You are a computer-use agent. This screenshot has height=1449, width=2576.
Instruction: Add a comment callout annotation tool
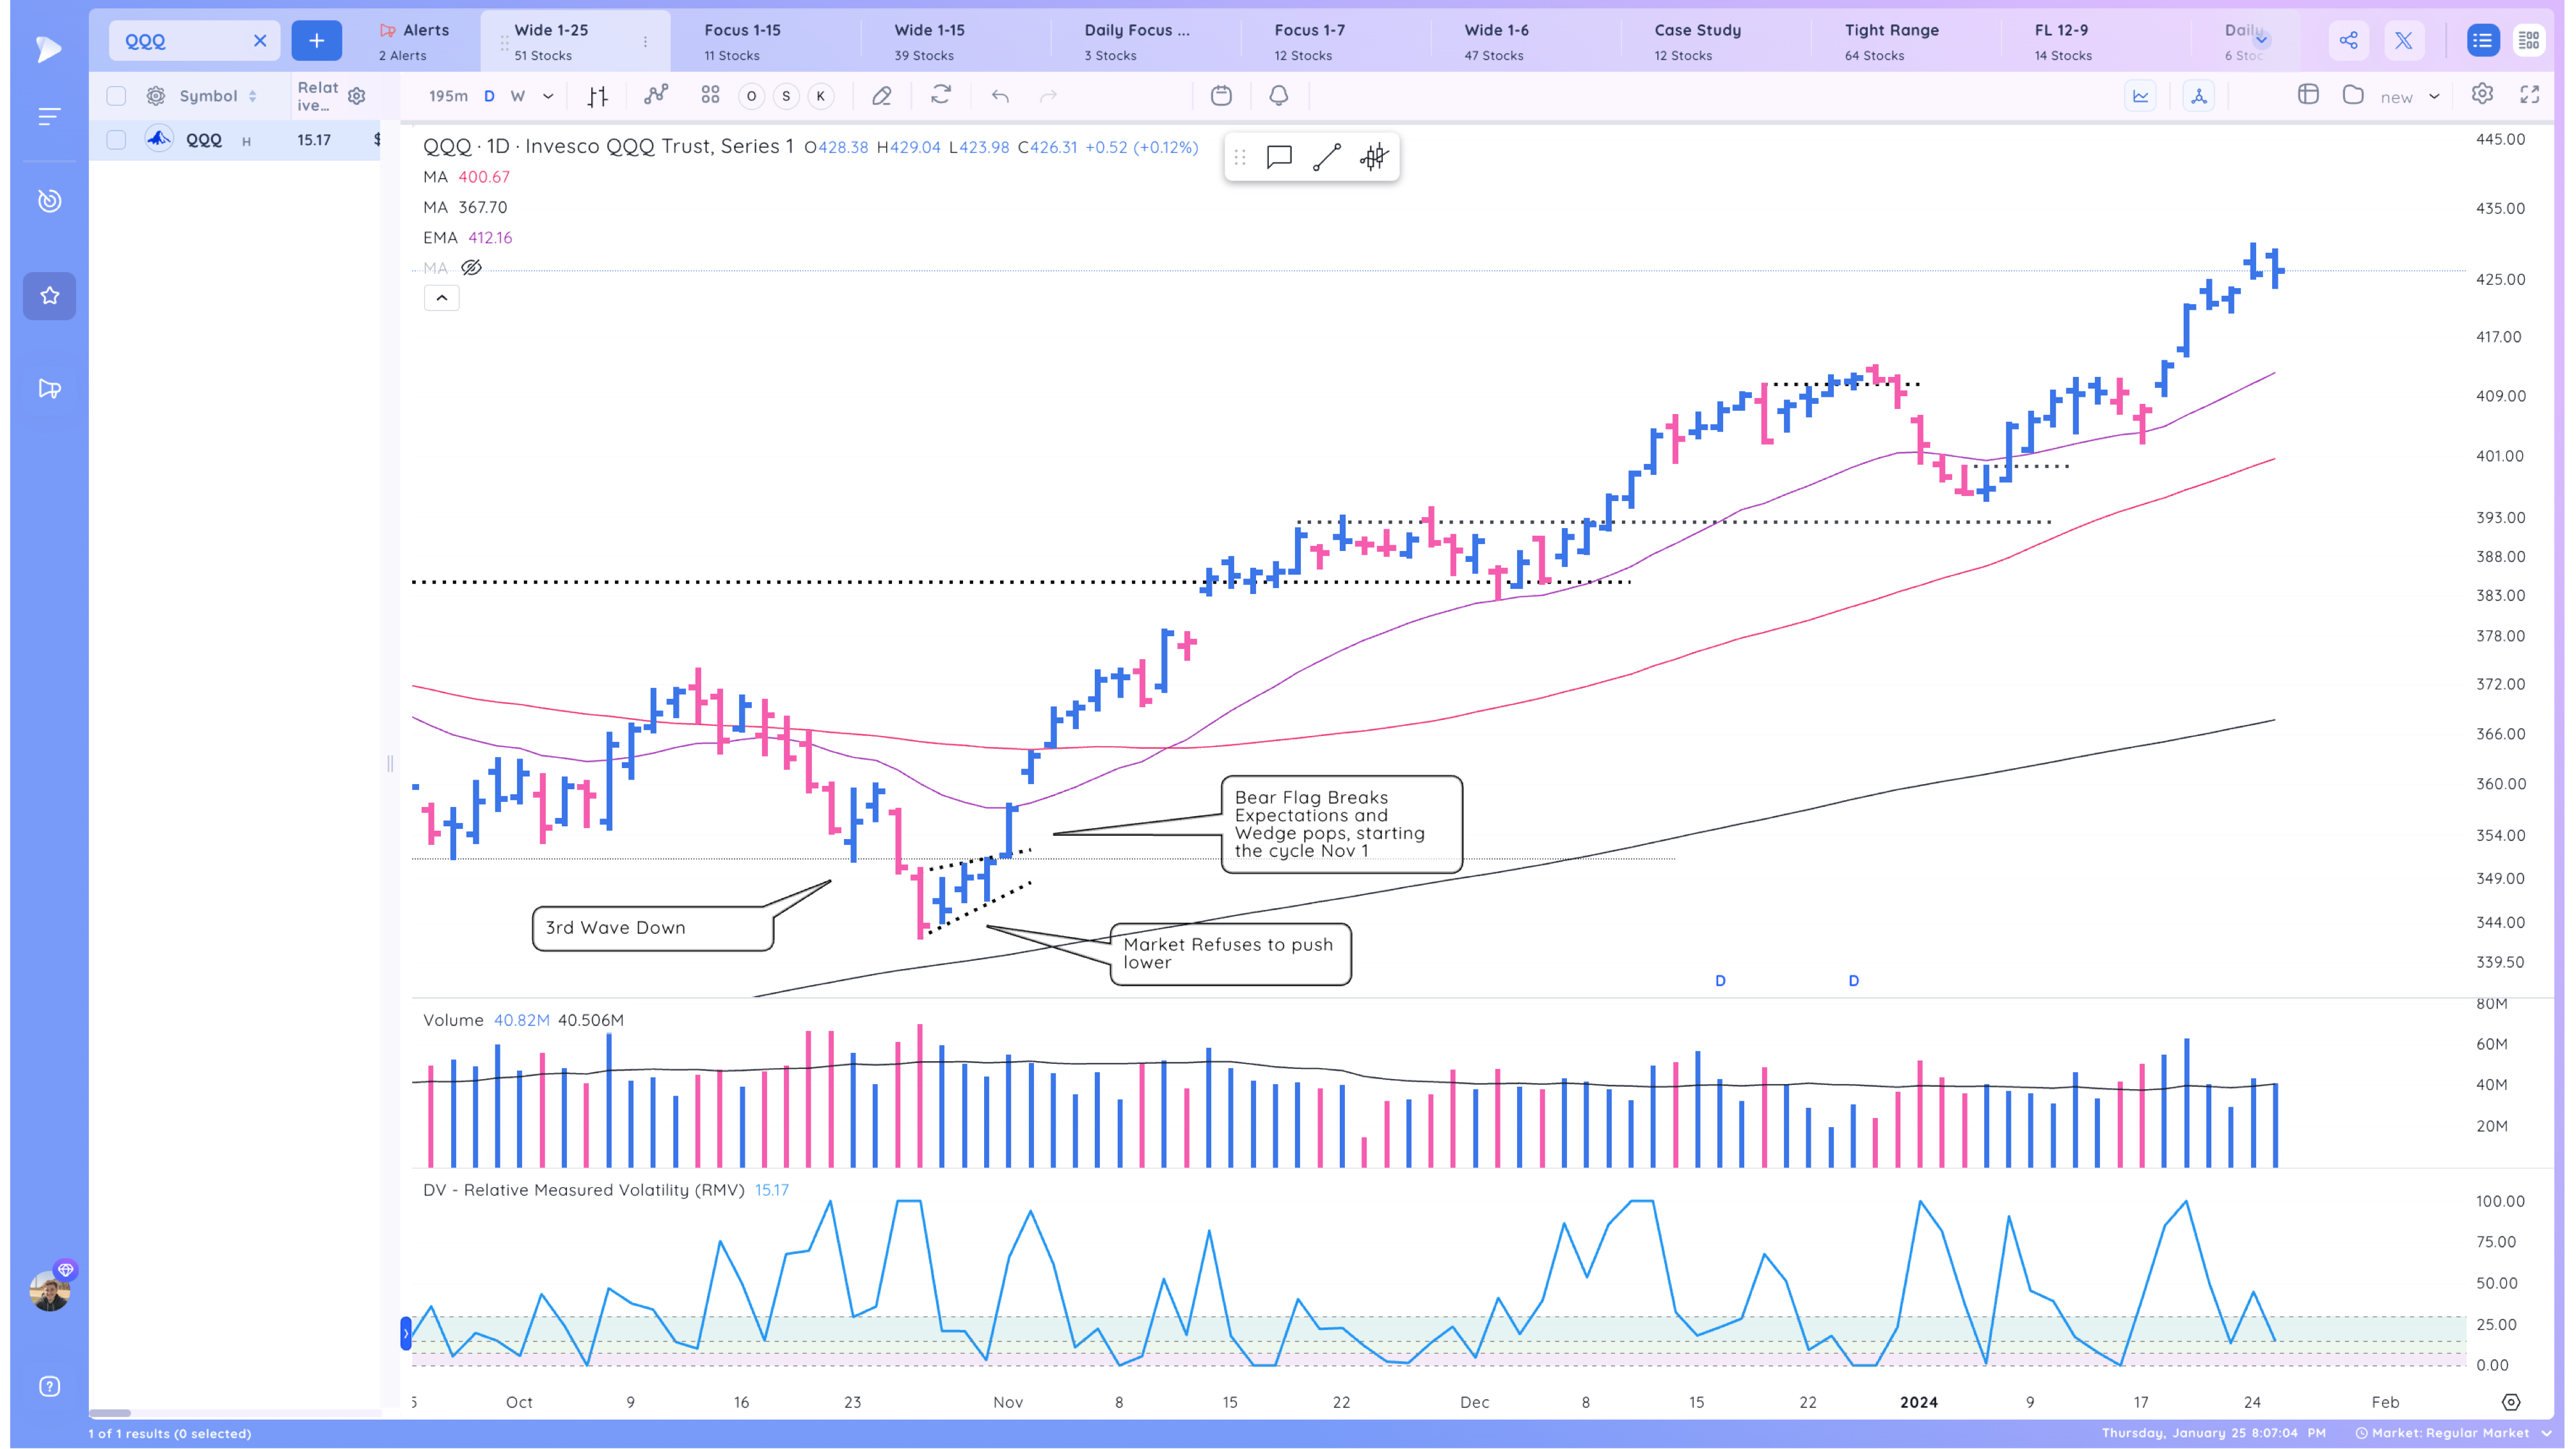(1279, 157)
